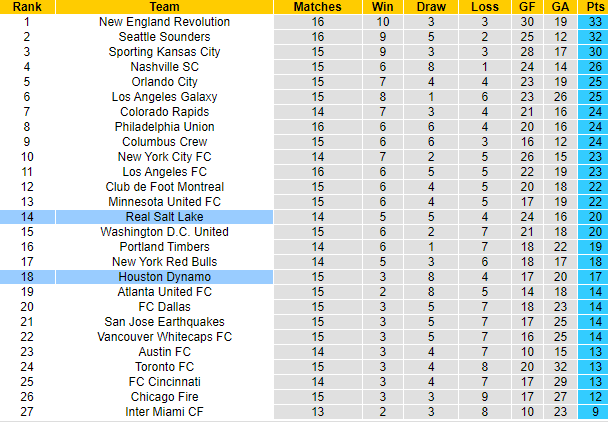Click Vancouver Whitecaps FC team name
Screen dimensions: 608x422
coord(164,336)
